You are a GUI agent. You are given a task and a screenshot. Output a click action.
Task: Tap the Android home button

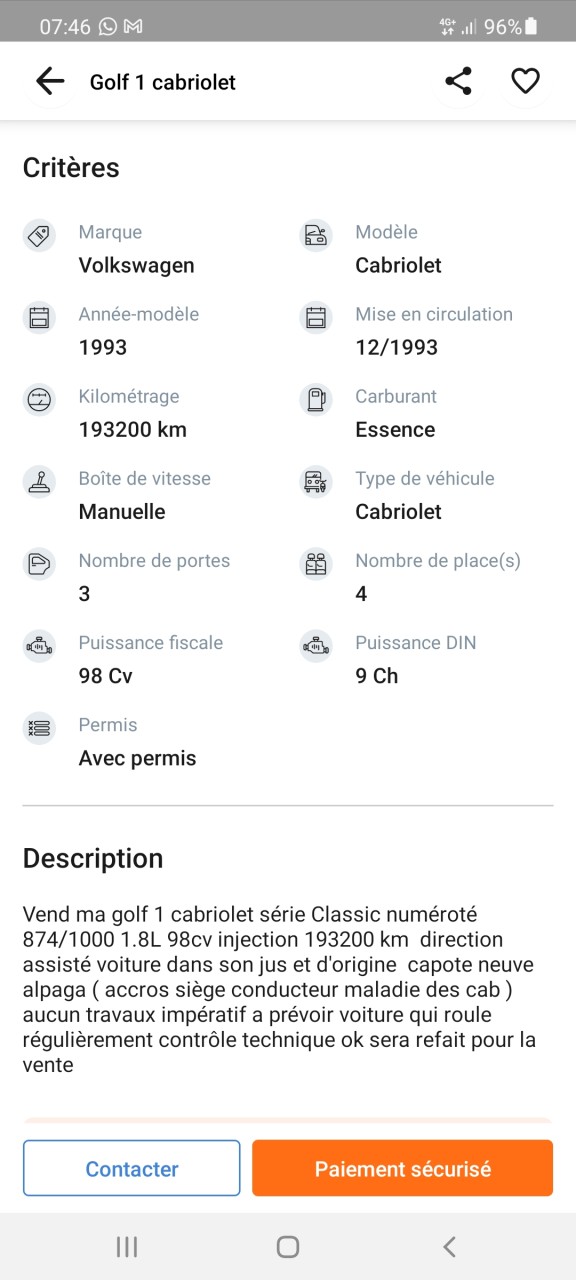click(288, 1246)
